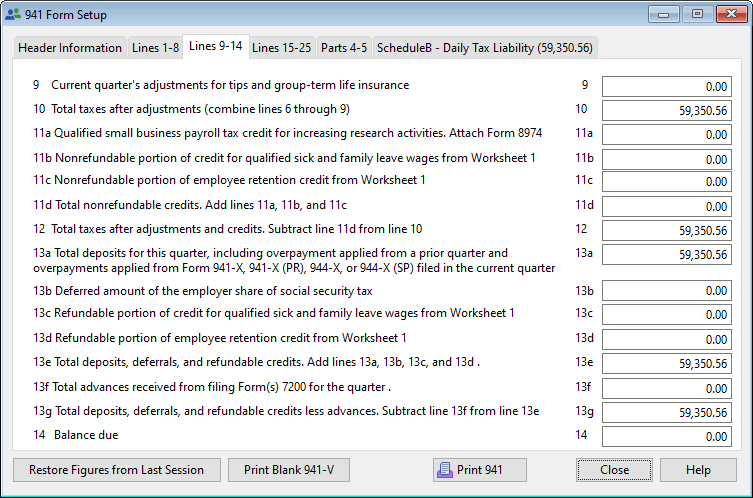This screenshot has height=498, width=753.
Task: Click line 13f total advances field
Action: (x=667, y=388)
